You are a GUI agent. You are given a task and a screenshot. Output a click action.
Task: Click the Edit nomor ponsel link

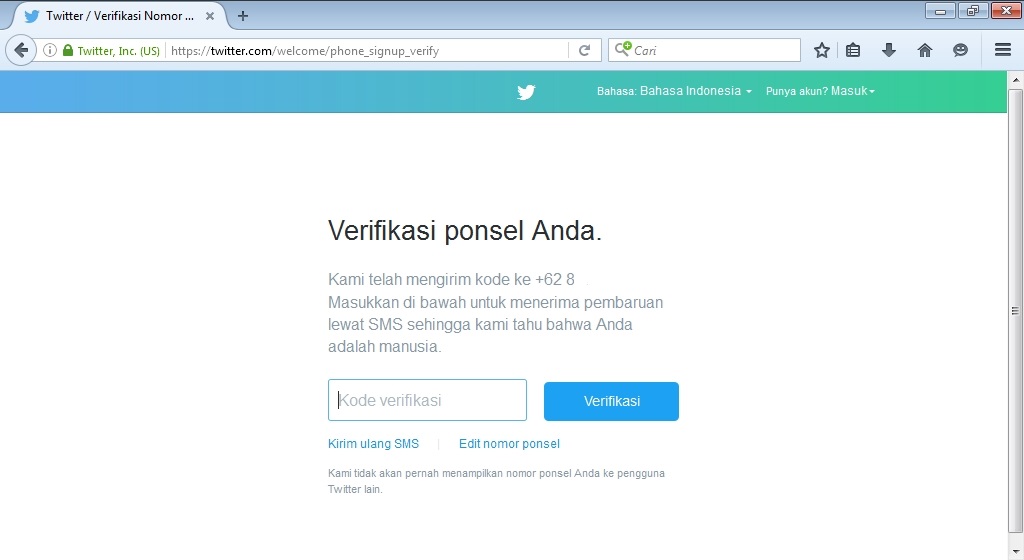click(509, 444)
